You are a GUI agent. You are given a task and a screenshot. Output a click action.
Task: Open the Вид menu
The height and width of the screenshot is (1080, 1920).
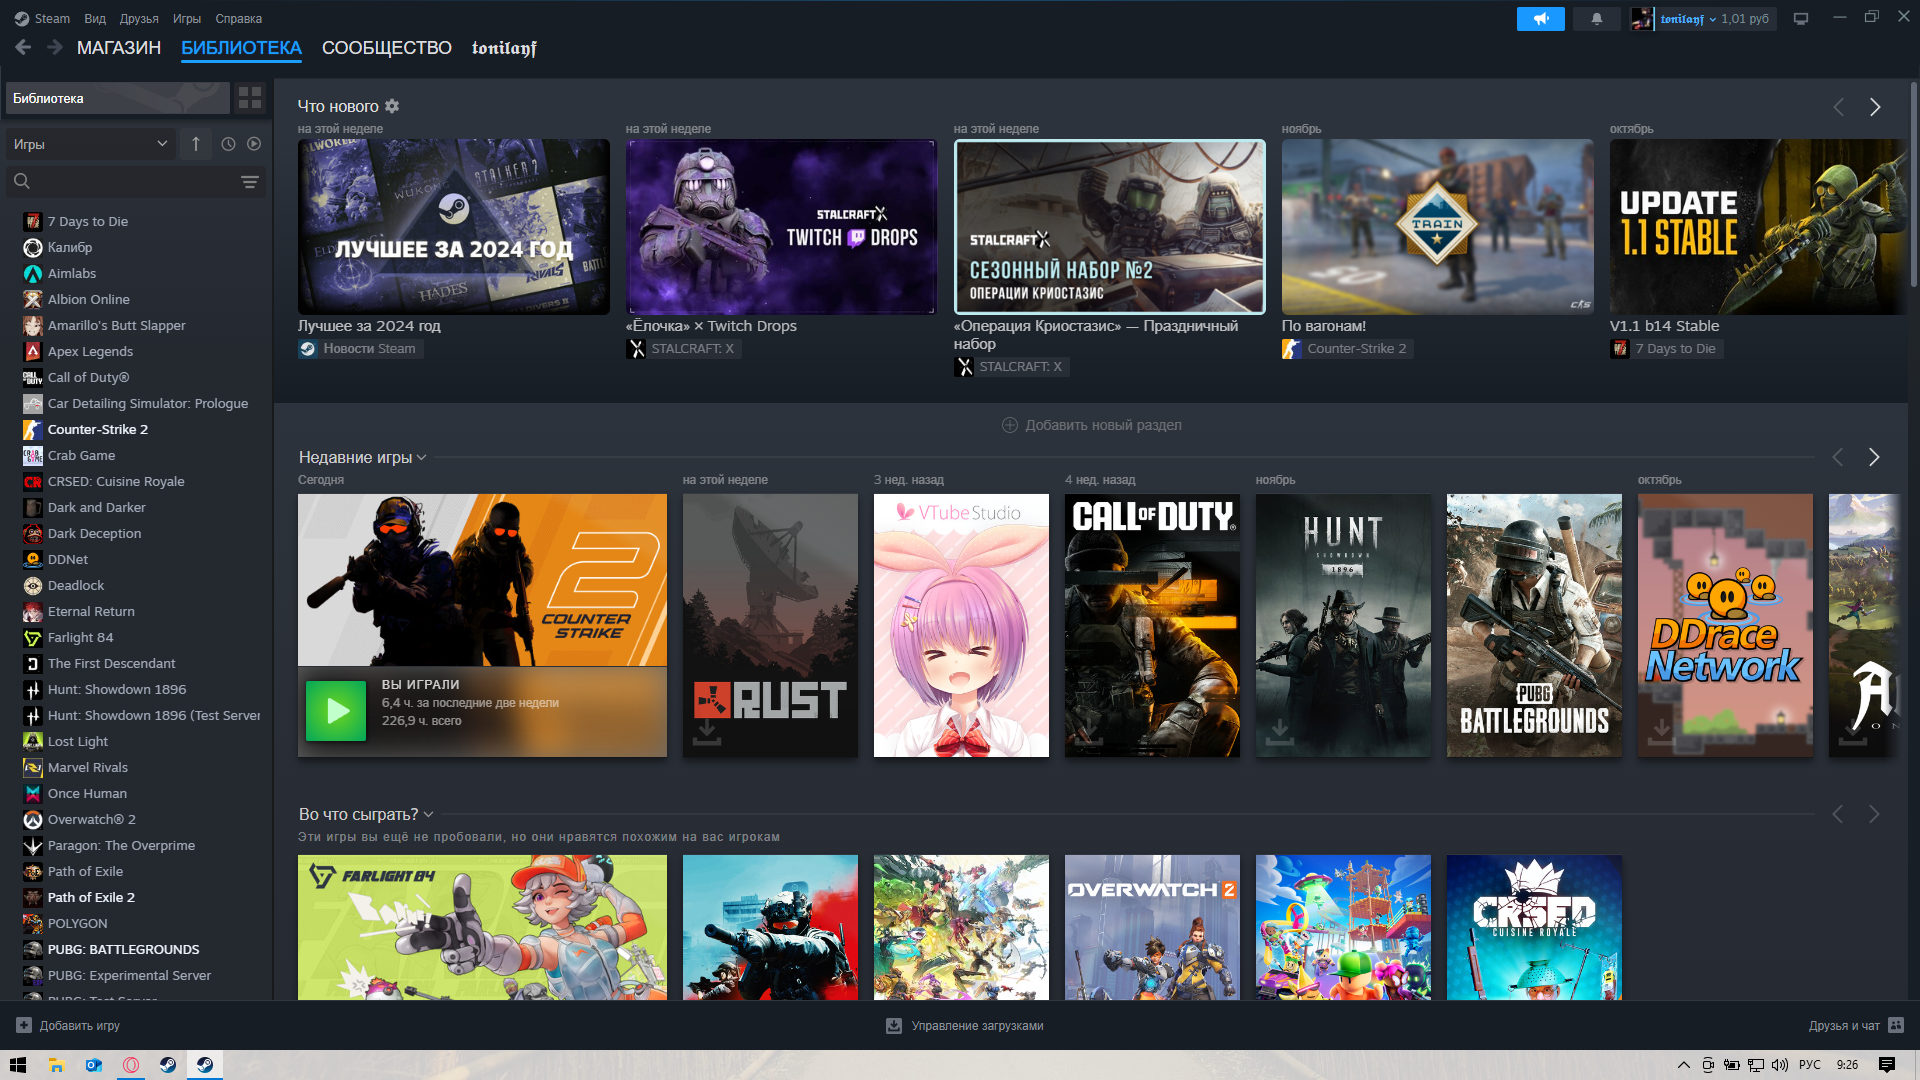tap(95, 18)
